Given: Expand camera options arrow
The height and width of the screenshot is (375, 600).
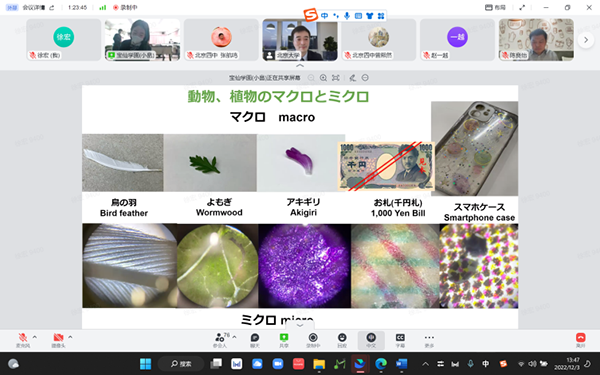Looking at the screenshot, I should click(70, 337).
